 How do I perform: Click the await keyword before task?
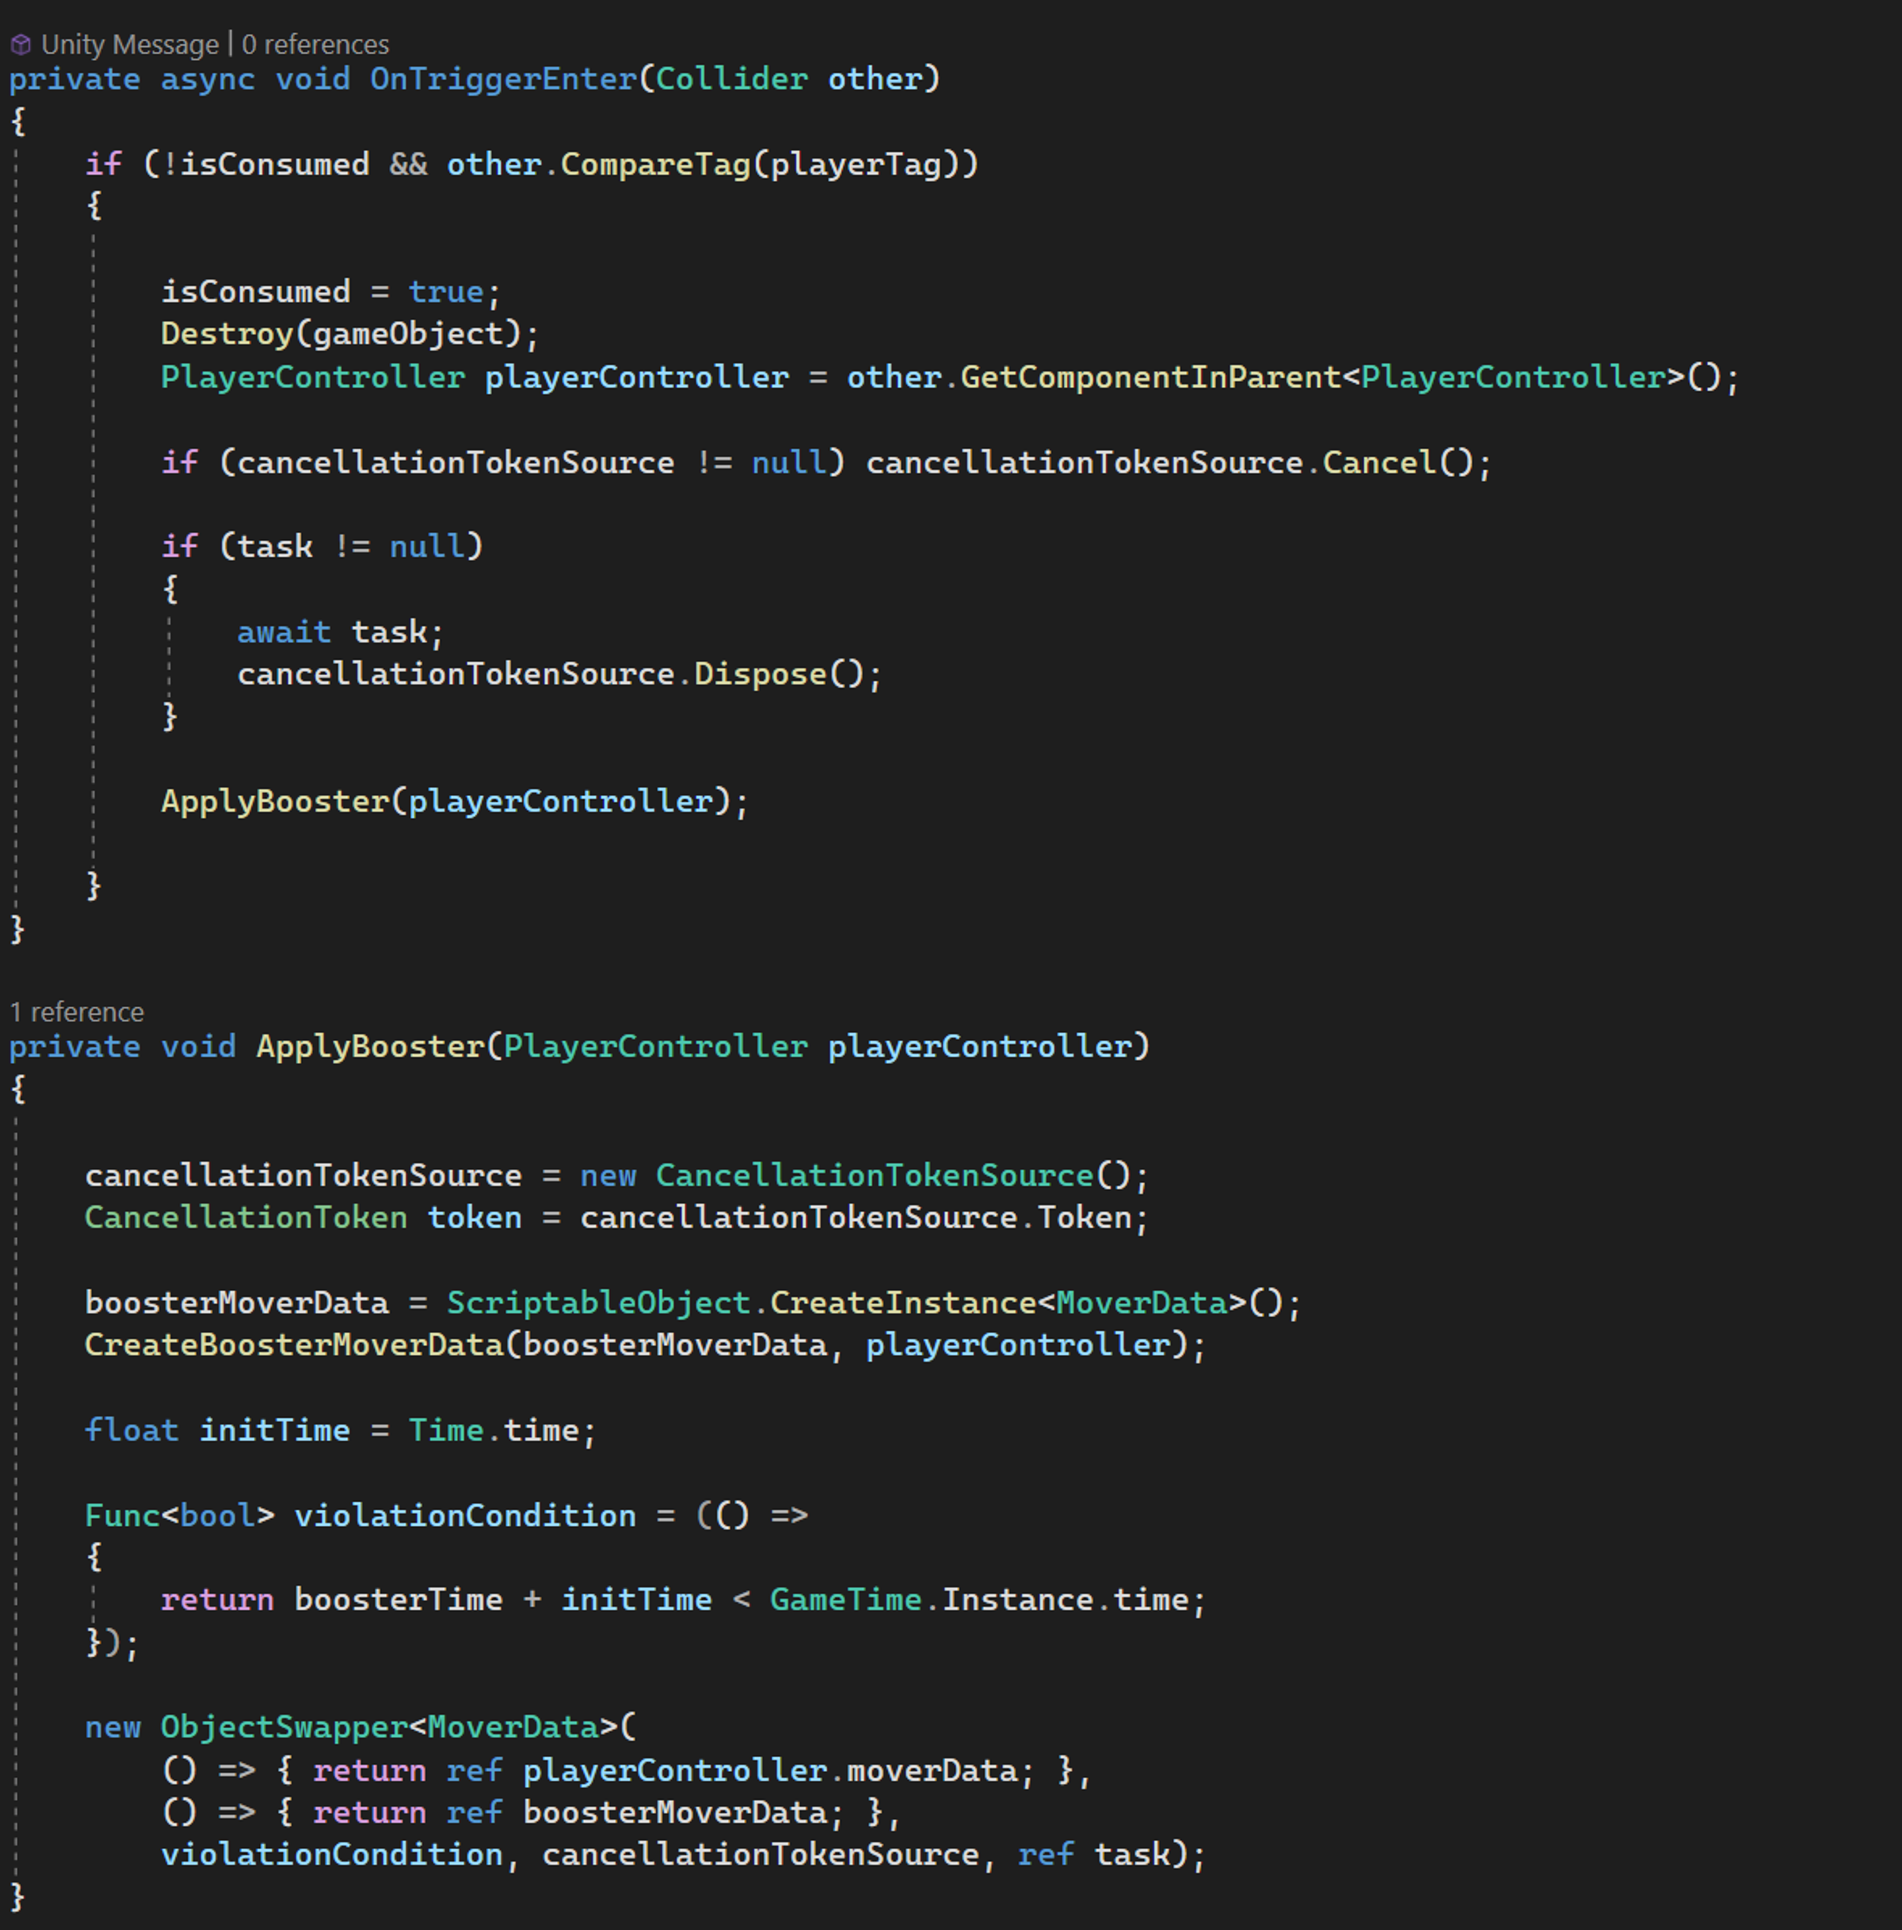(284, 632)
